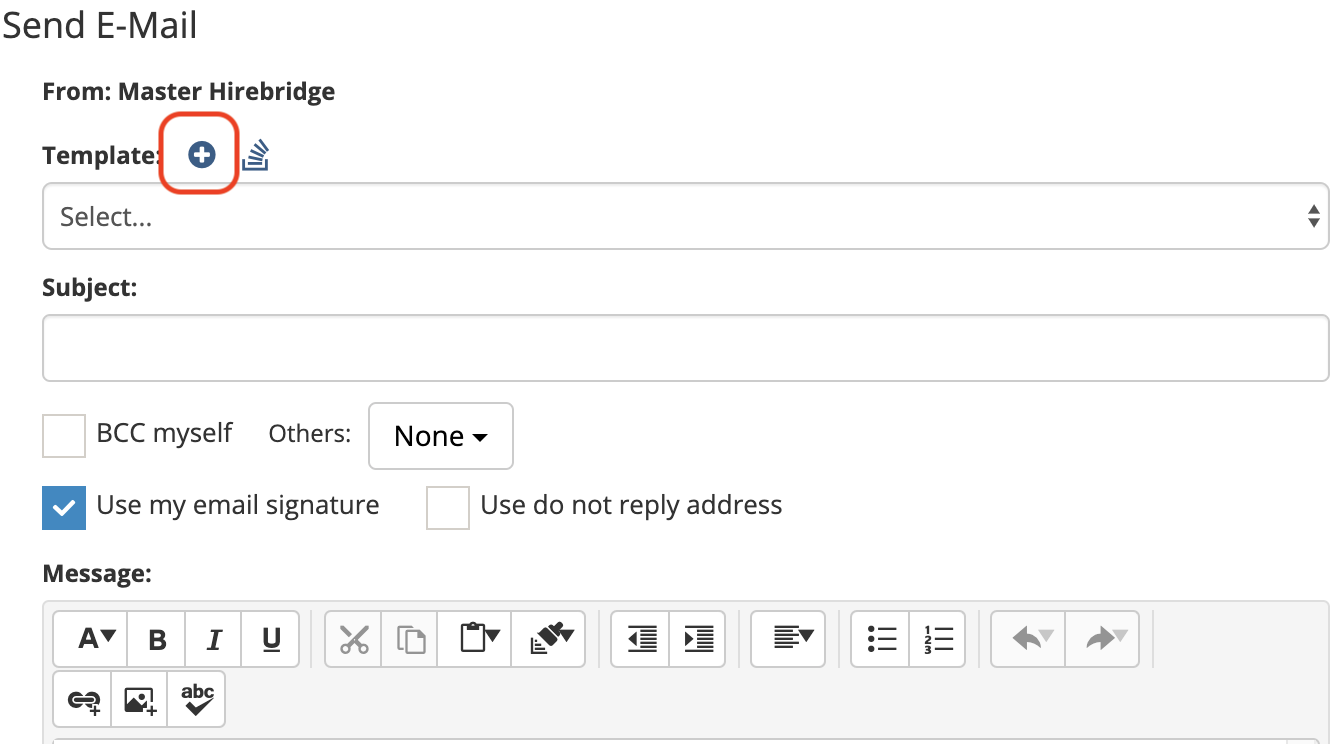Toggle bold formatting in message editor
The height and width of the screenshot is (744, 1342).
pos(157,639)
